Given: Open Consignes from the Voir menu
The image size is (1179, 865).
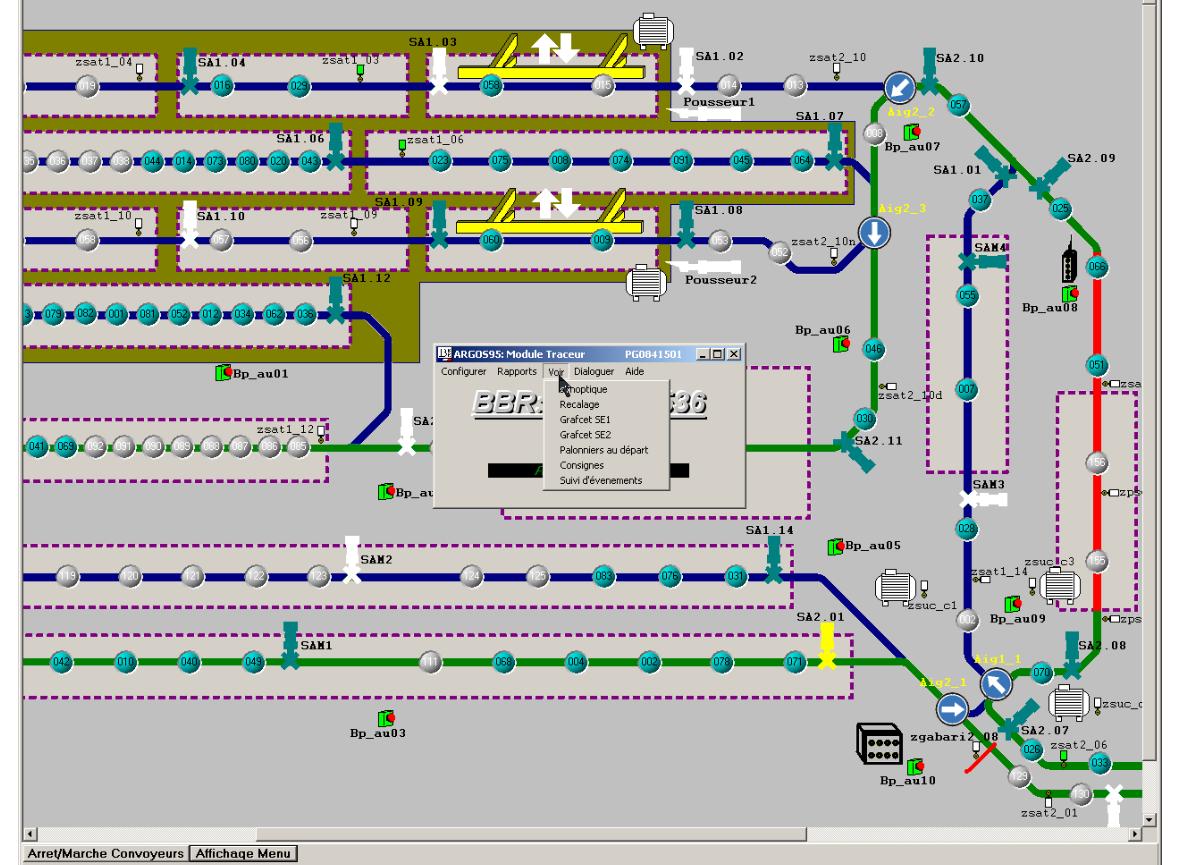Looking at the screenshot, I should [x=606, y=465].
